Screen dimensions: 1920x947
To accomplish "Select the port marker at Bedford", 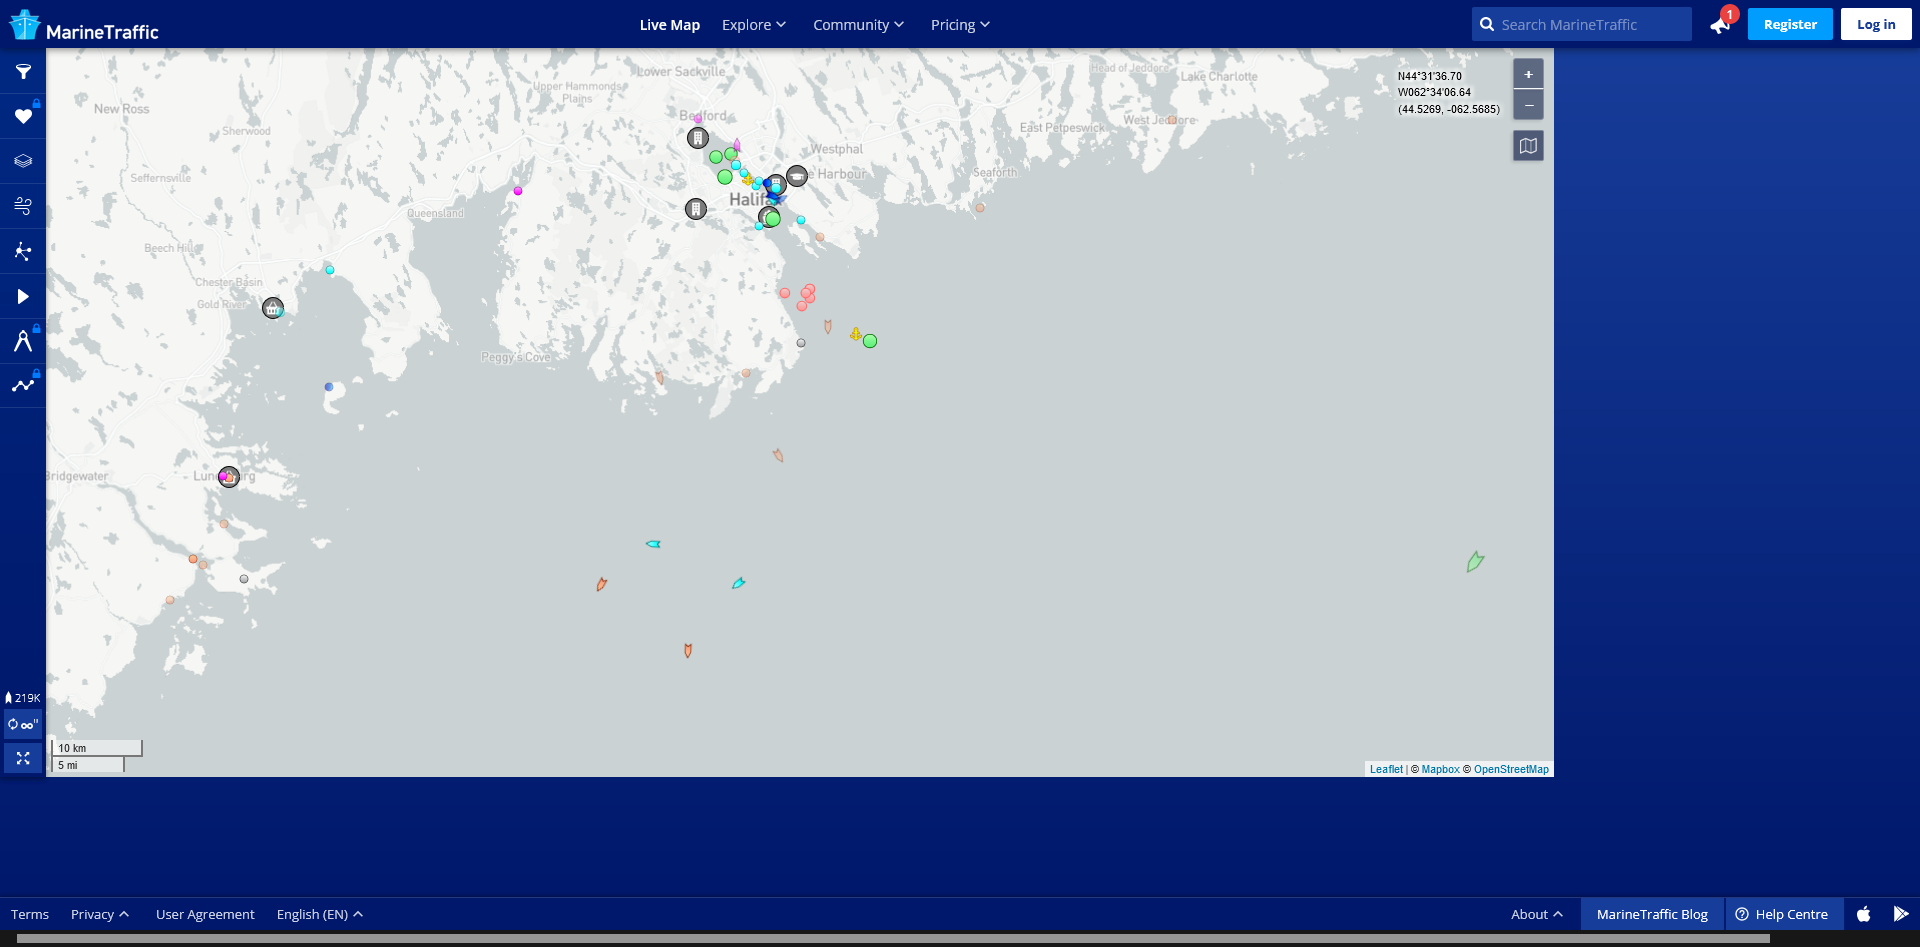I will tap(698, 138).
